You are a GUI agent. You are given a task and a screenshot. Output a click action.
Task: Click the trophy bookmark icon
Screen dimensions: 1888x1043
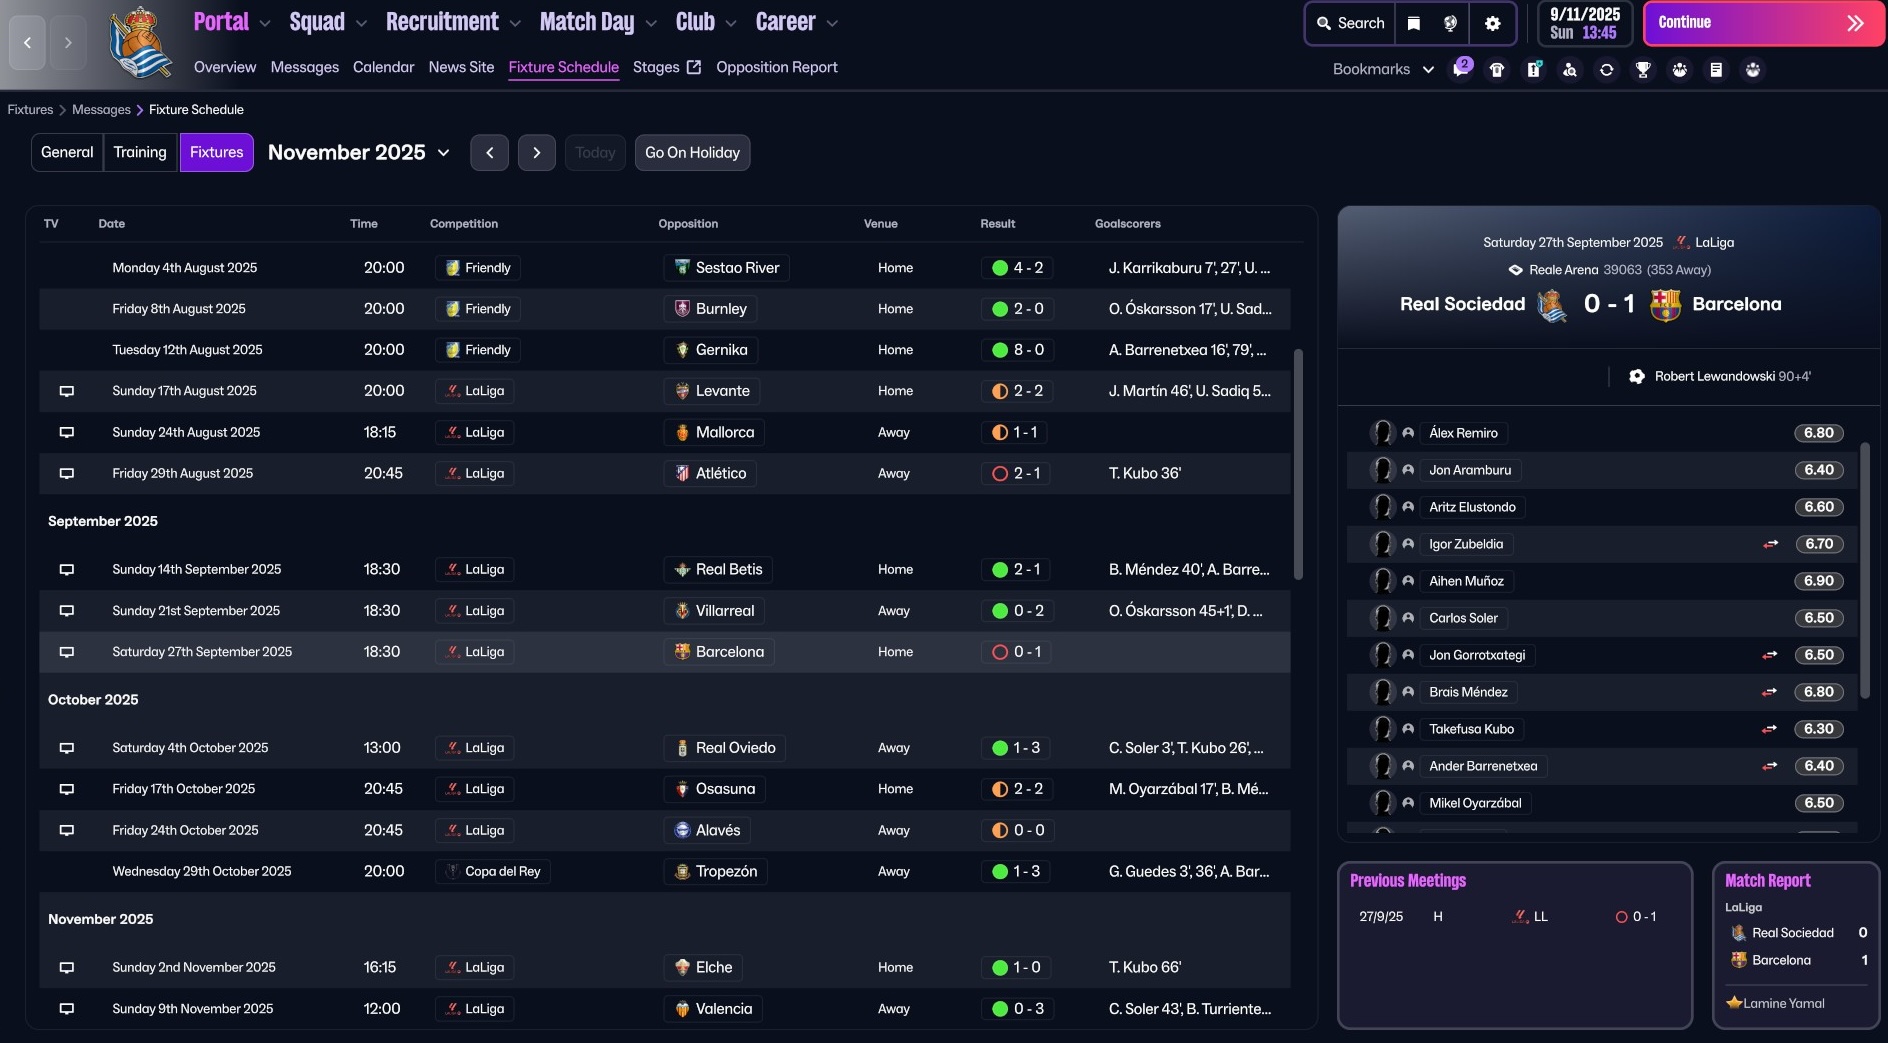pos(1642,69)
